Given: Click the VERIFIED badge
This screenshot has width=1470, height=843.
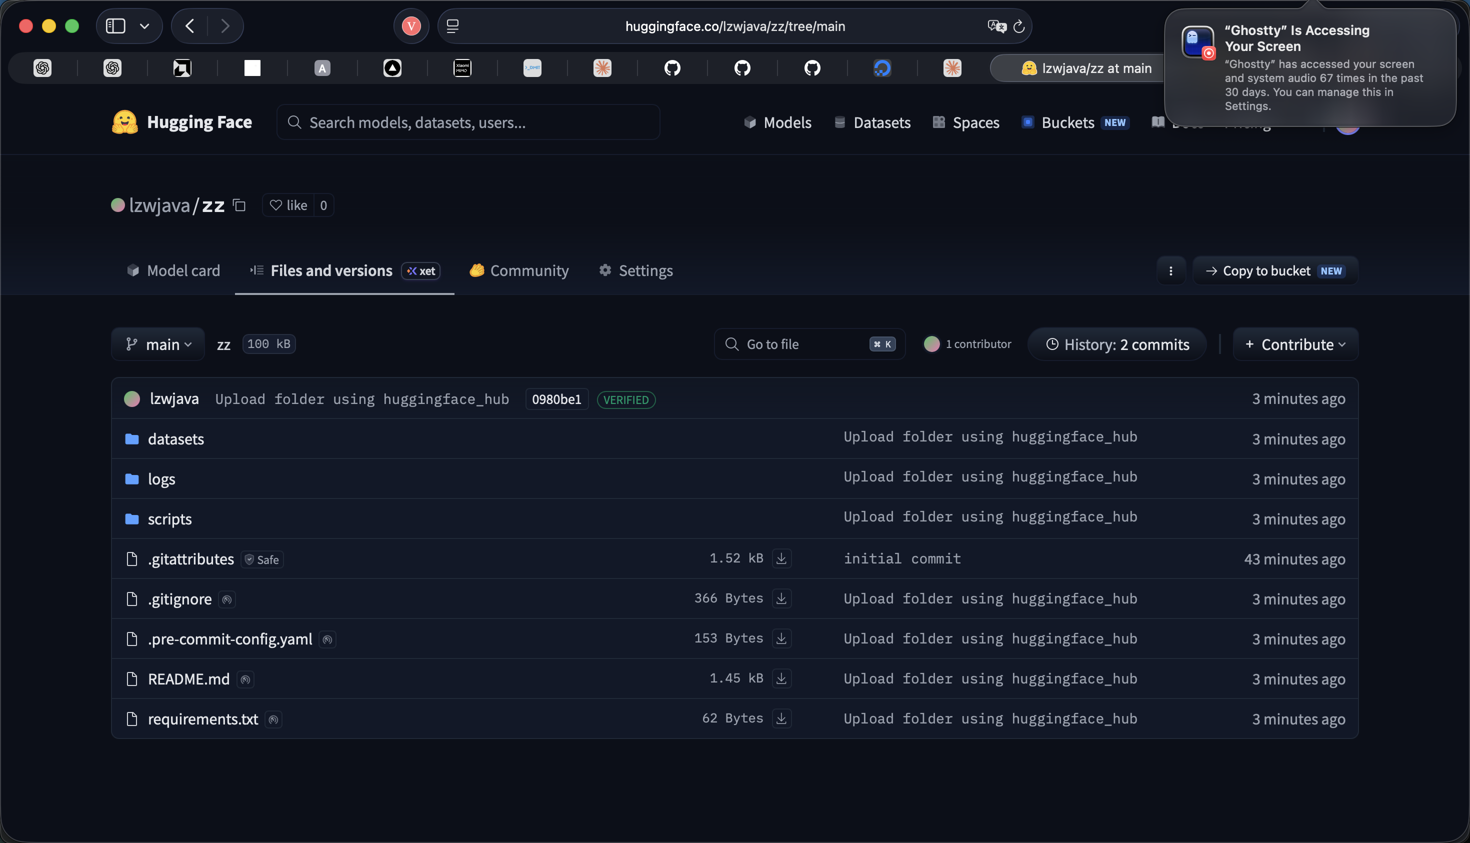Looking at the screenshot, I should (626, 400).
